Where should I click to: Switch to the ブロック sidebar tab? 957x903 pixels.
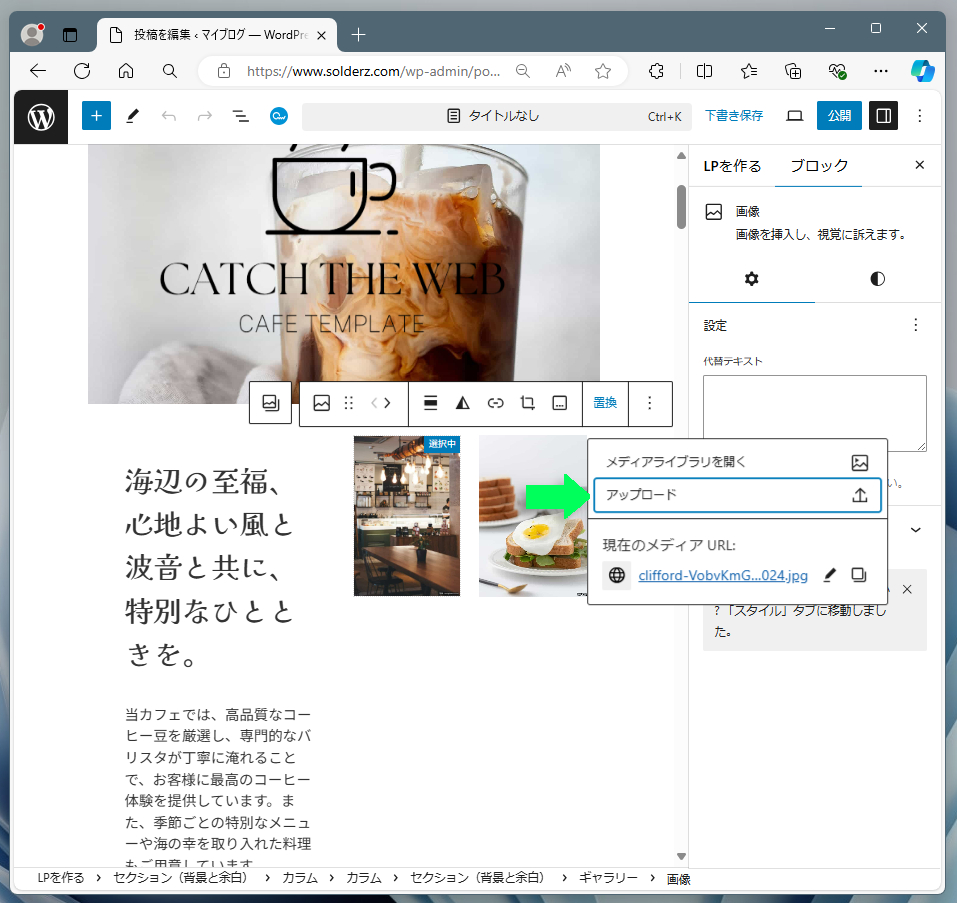819,166
